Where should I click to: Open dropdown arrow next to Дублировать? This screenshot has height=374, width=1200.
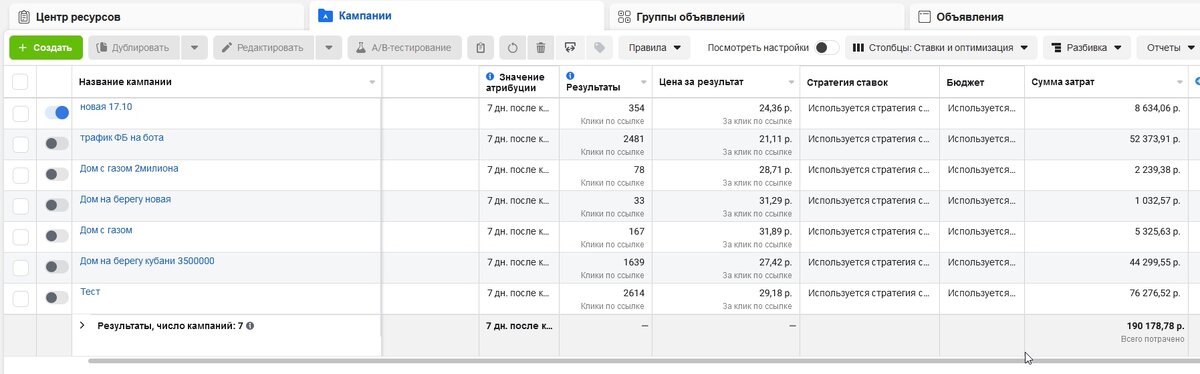point(195,47)
